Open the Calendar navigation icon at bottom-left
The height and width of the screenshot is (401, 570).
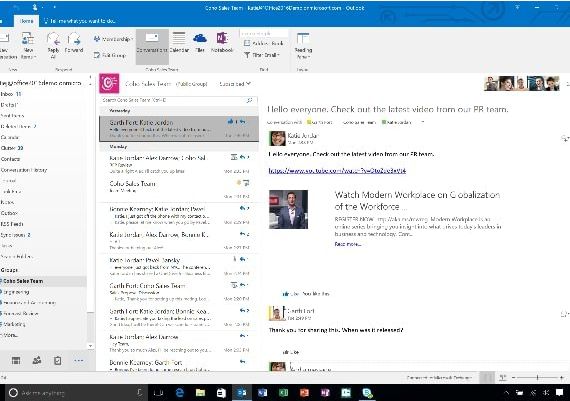16,360
